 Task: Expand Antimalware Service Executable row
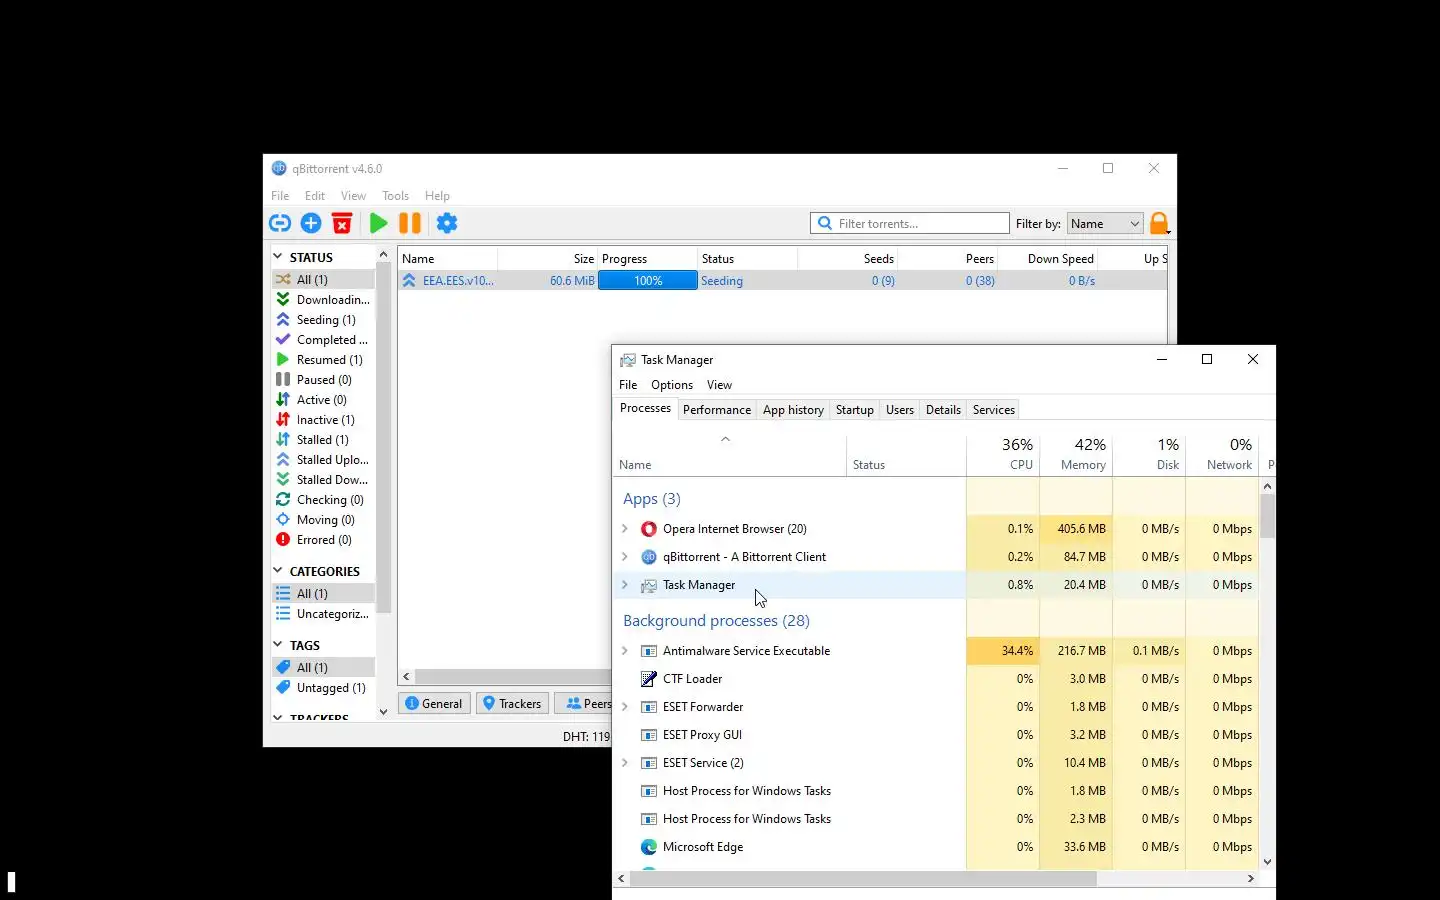(625, 651)
